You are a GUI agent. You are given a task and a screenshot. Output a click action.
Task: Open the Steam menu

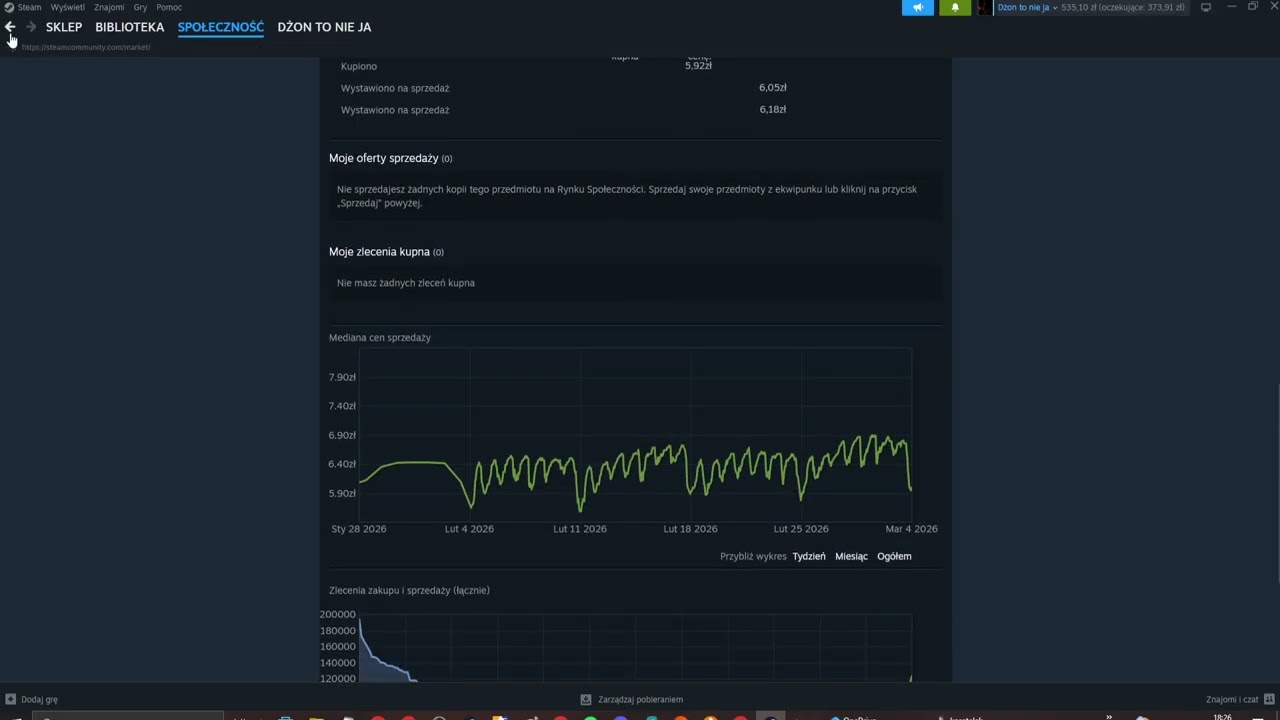click(x=30, y=7)
